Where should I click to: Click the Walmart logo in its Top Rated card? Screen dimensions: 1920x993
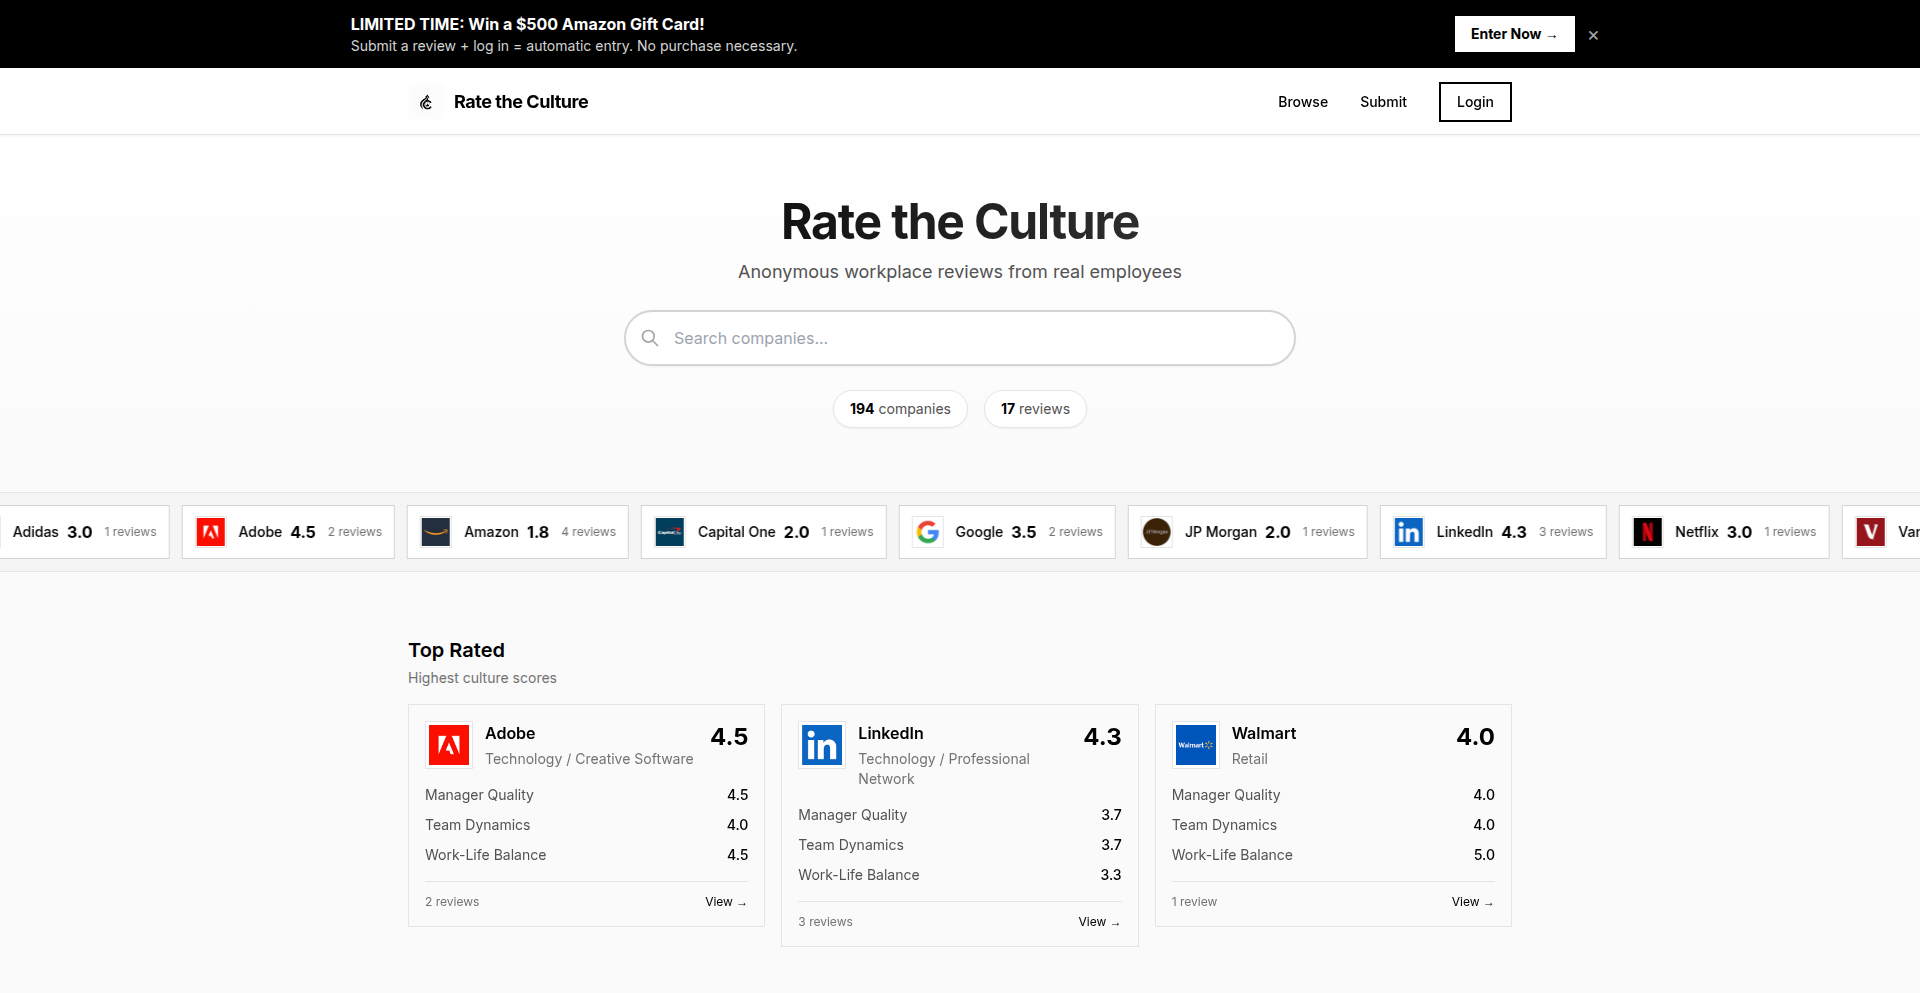pyautogui.click(x=1195, y=745)
